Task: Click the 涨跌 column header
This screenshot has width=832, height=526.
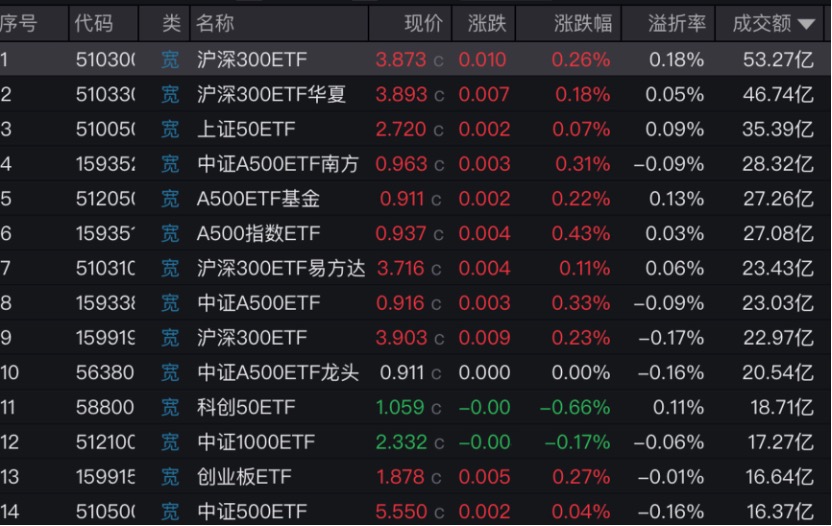Action: point(487,23)
